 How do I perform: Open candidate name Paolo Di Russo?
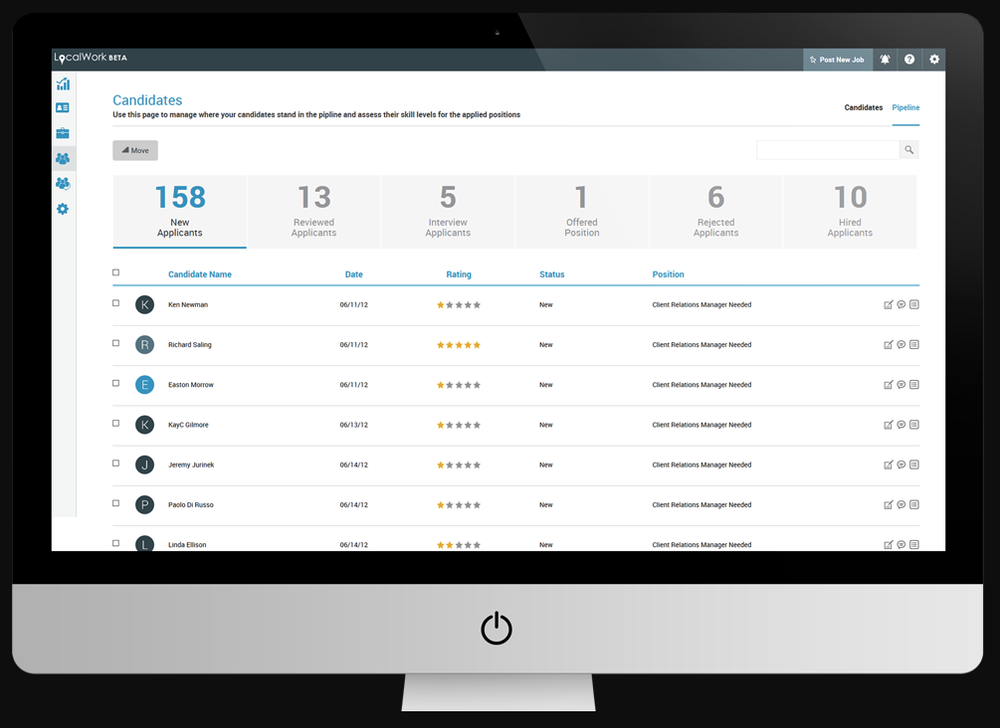(x=191, y=505)
